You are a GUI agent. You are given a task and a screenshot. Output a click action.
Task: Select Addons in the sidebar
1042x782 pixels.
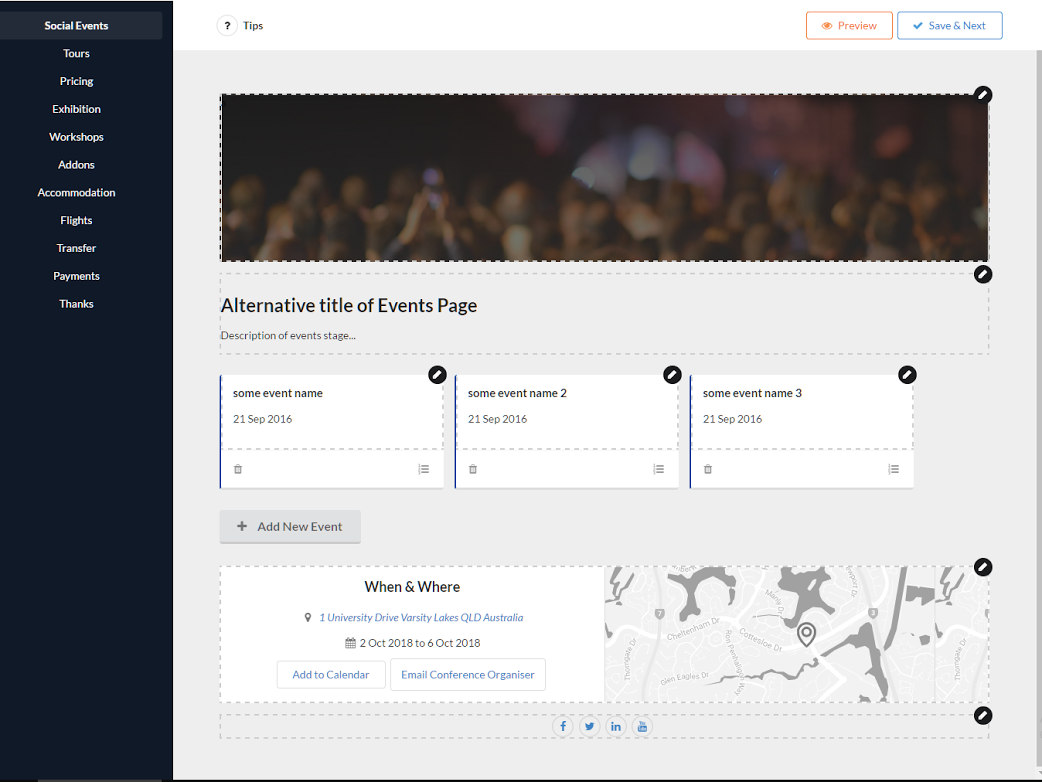(76, 165)
